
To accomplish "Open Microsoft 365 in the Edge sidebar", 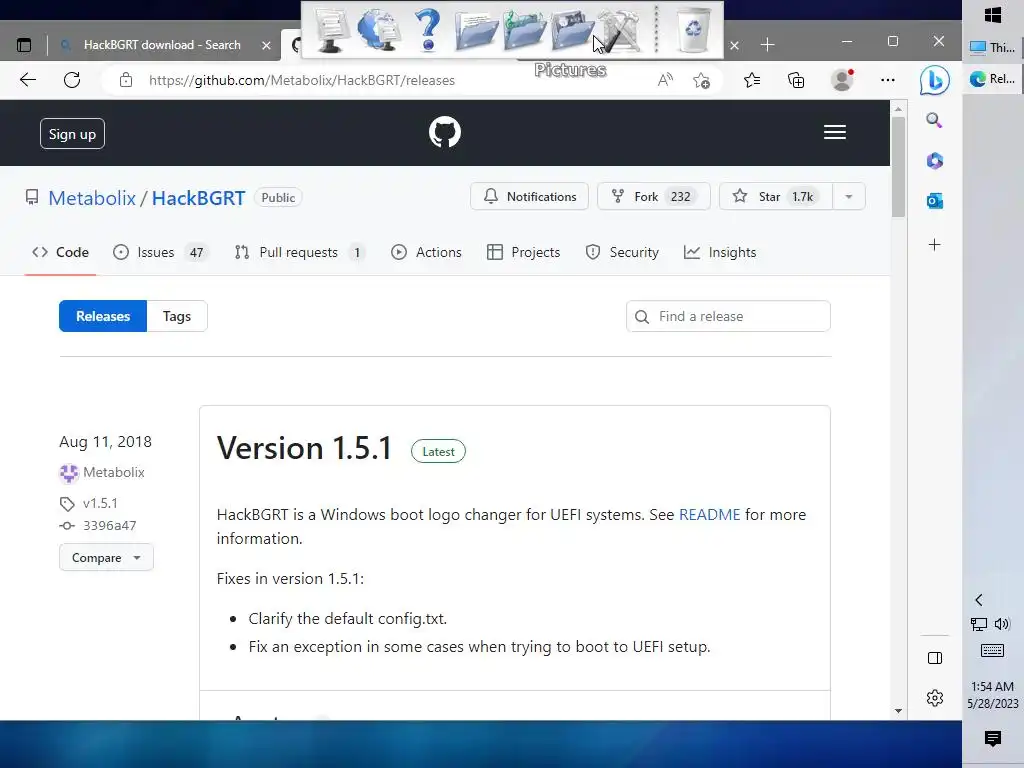I will click(935, 161).
